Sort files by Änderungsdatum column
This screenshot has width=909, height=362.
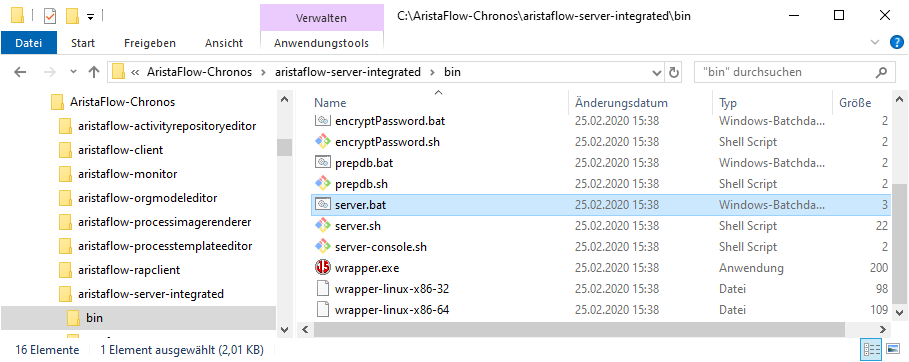click(x=621, y=103)
